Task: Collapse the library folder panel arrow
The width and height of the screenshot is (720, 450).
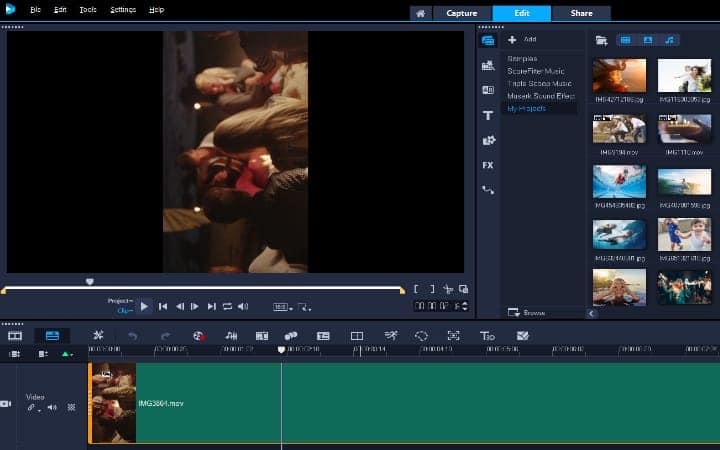Action: [x=591, y=313]
